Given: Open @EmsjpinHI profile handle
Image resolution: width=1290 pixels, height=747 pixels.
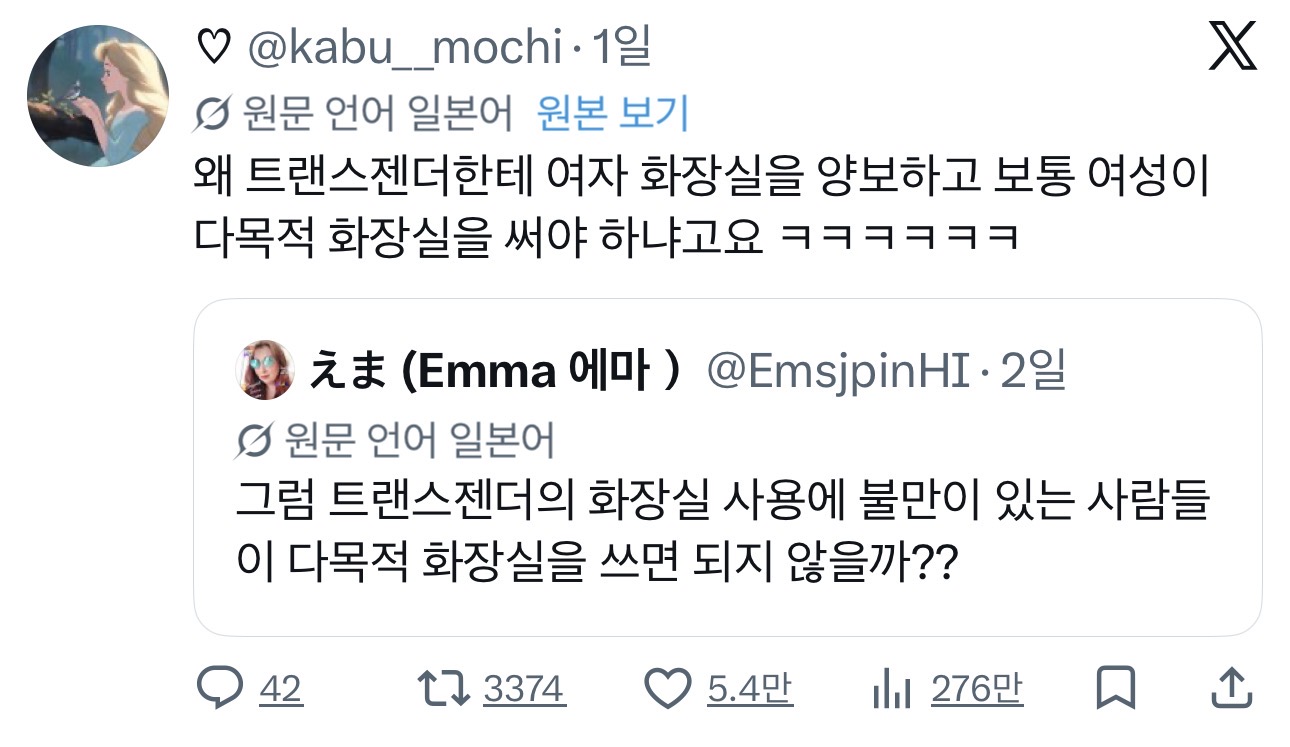Looking at the screenshot, I should tap(839, 372).
